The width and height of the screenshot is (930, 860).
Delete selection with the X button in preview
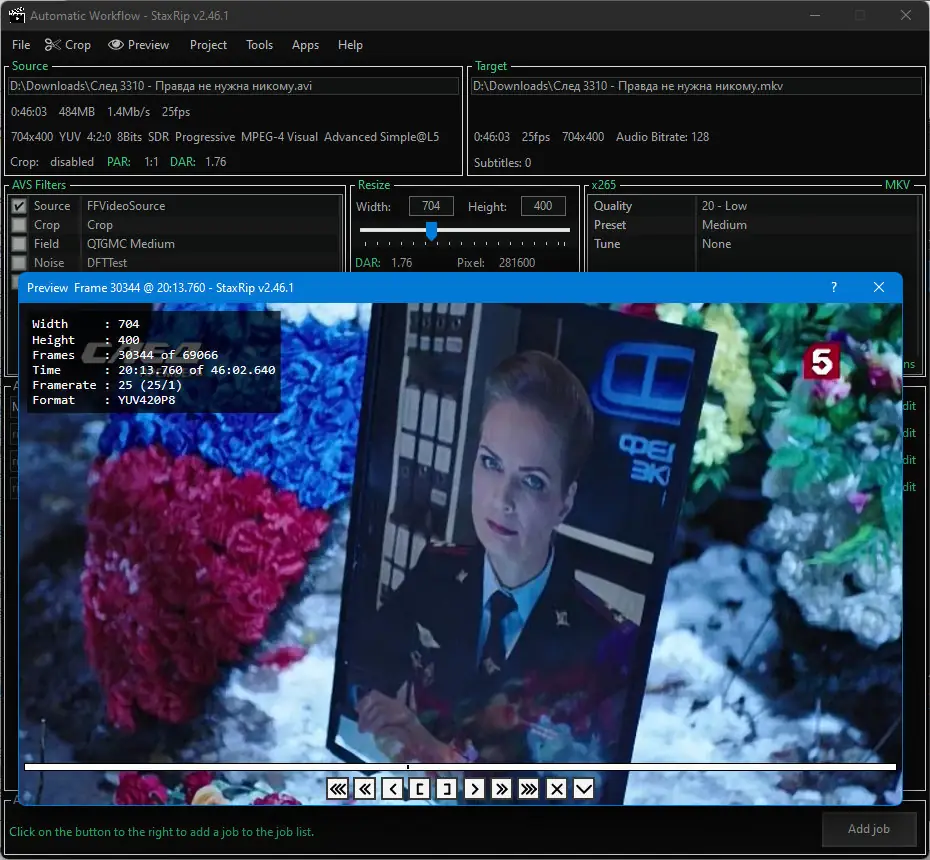click(x=557, y=789)
